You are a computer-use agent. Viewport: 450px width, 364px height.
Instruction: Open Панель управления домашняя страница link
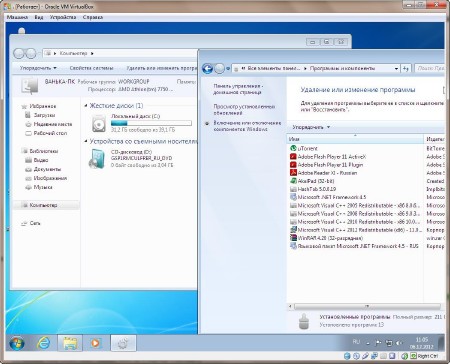[x=238, y=89]
